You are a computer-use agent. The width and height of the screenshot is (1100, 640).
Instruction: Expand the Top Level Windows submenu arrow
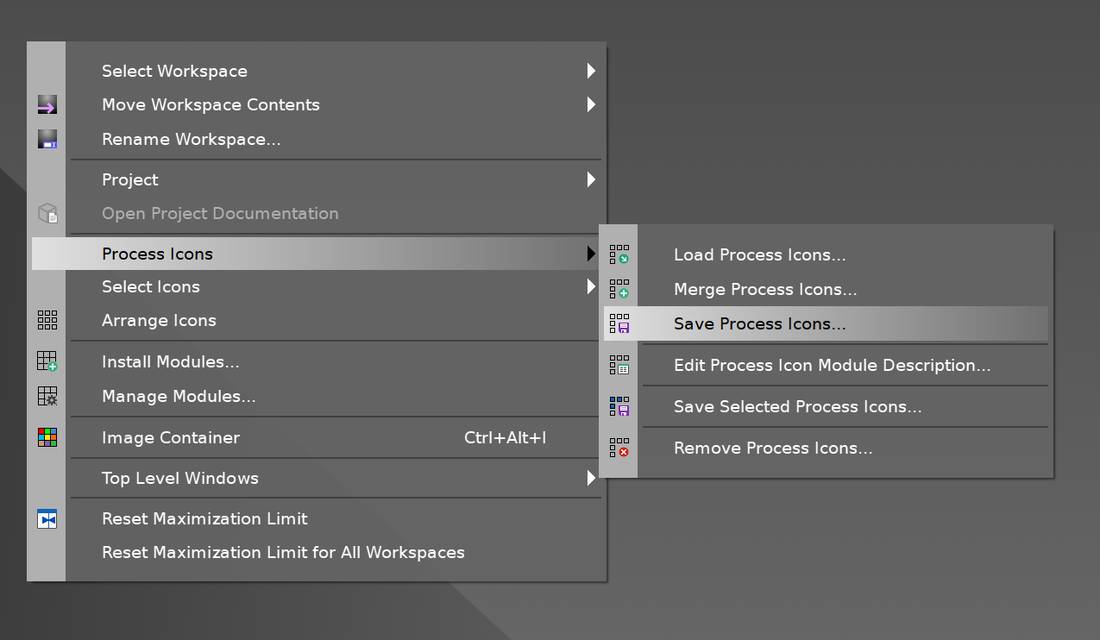coord(591,478)
